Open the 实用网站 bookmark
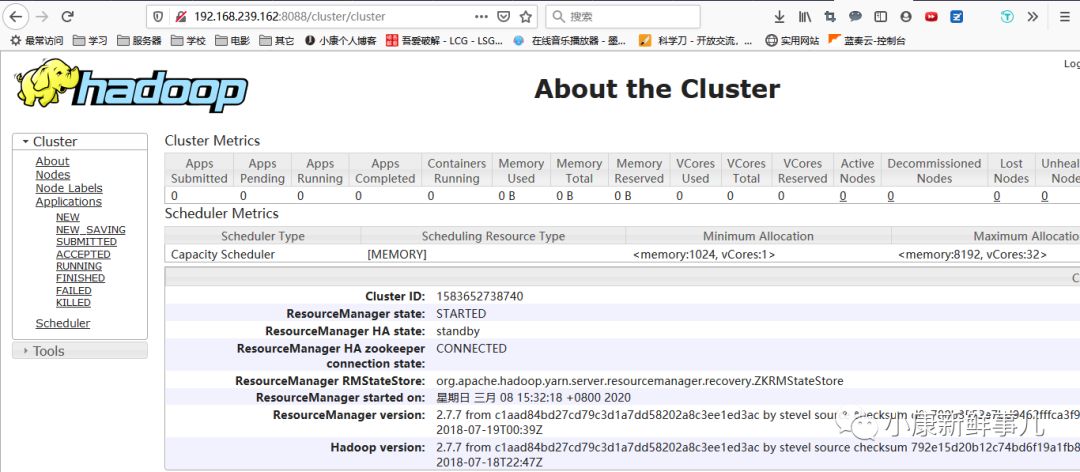 tap(792, 41)
